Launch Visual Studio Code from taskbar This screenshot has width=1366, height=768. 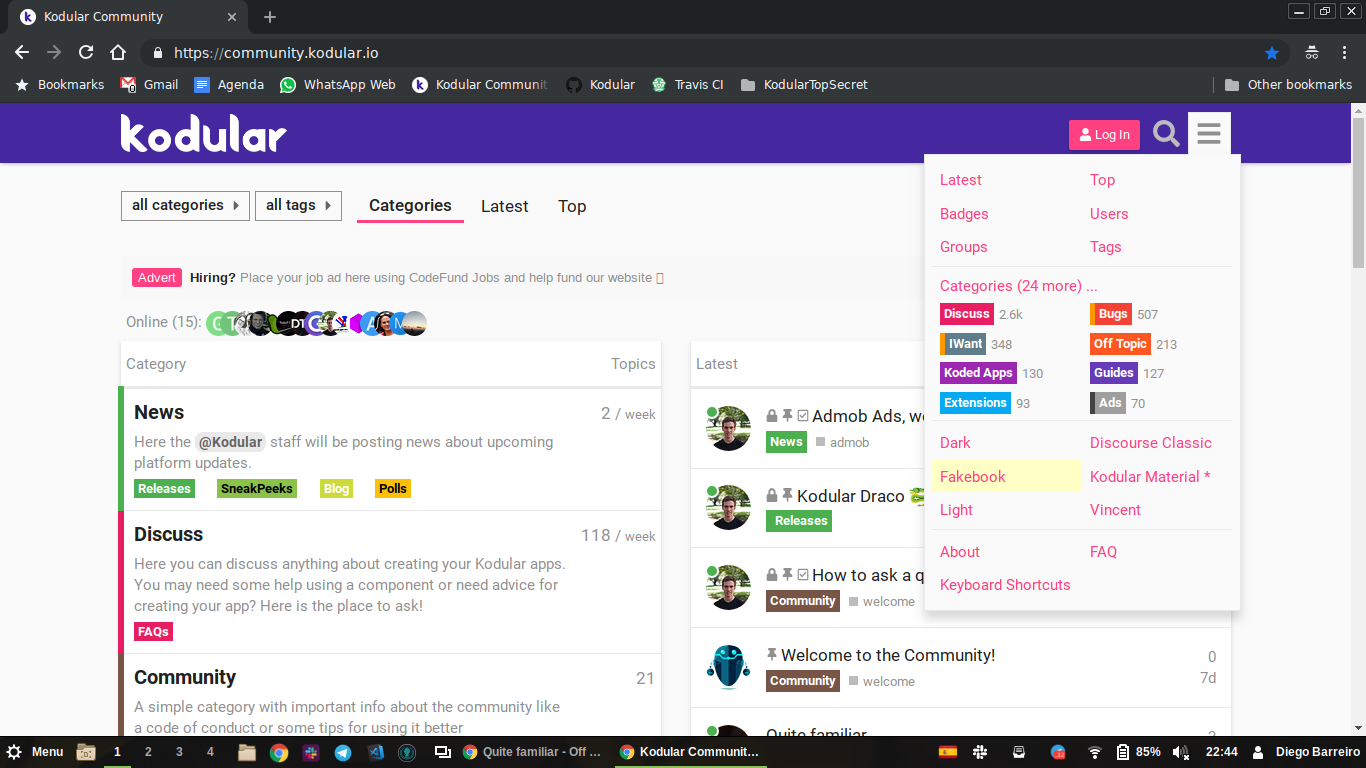[375, 752]
